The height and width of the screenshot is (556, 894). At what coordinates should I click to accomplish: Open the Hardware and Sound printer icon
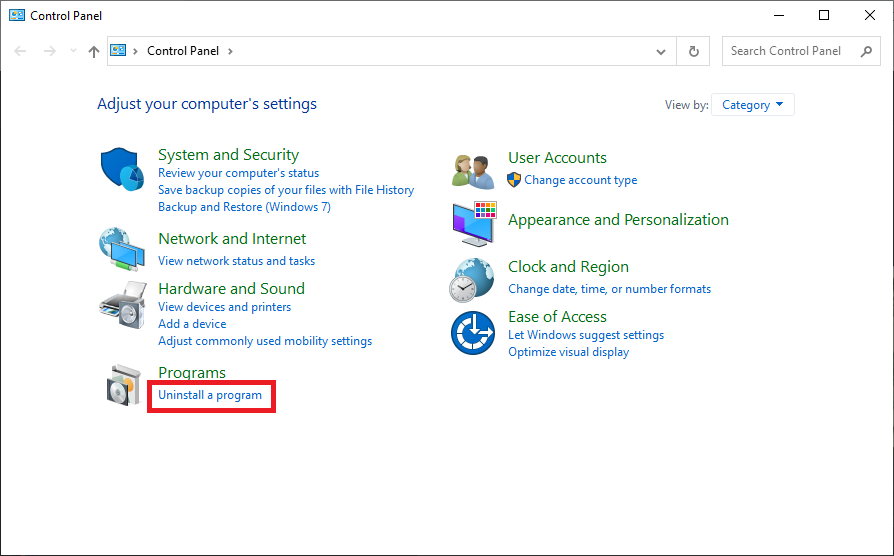pyautogui.click(x=123, y=305)
